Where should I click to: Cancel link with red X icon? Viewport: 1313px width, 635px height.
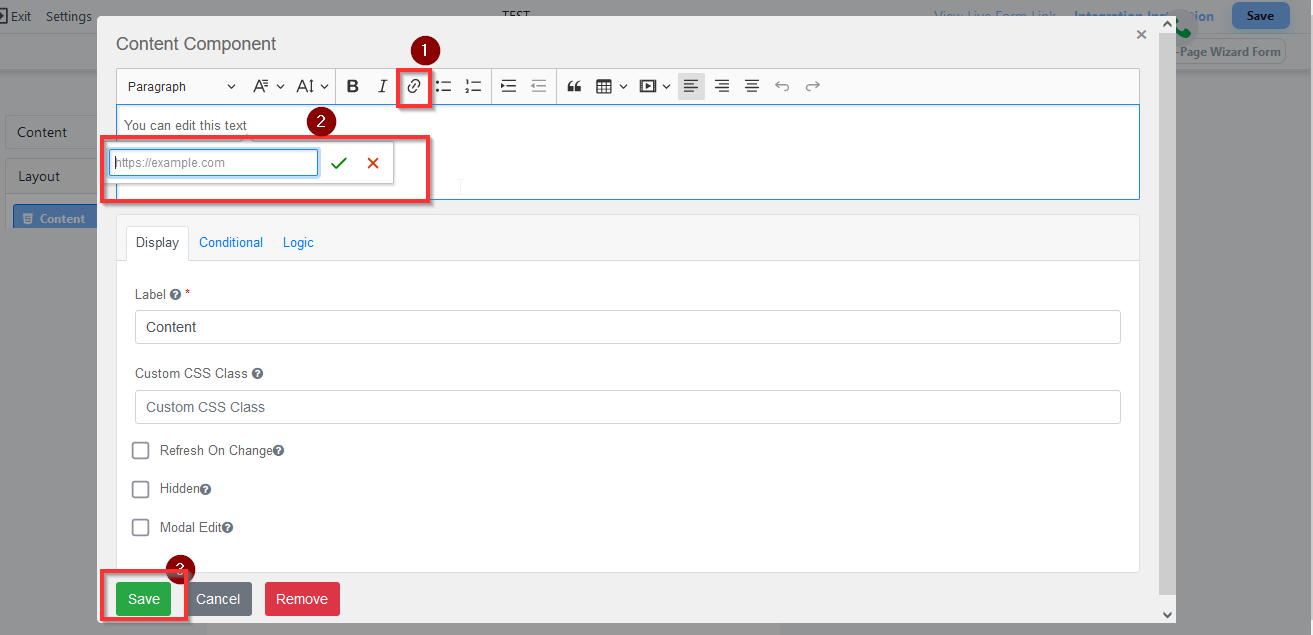click(373, 163)
